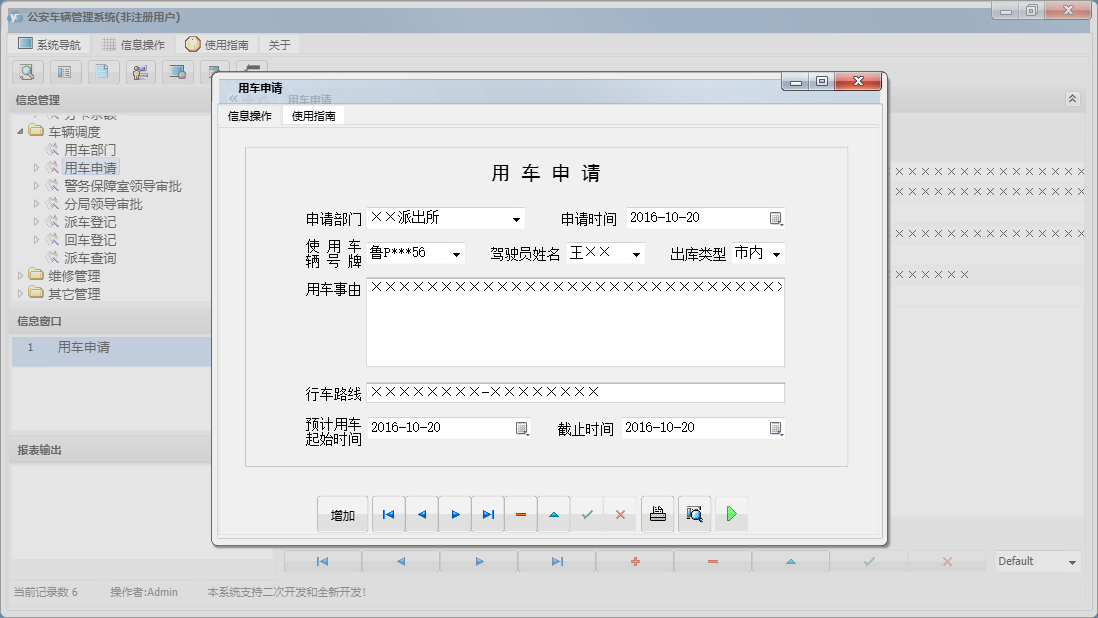Click the user settings icon in main toolbar
The height and width of the screenshot is (618, 1098).
pos(140,72)
